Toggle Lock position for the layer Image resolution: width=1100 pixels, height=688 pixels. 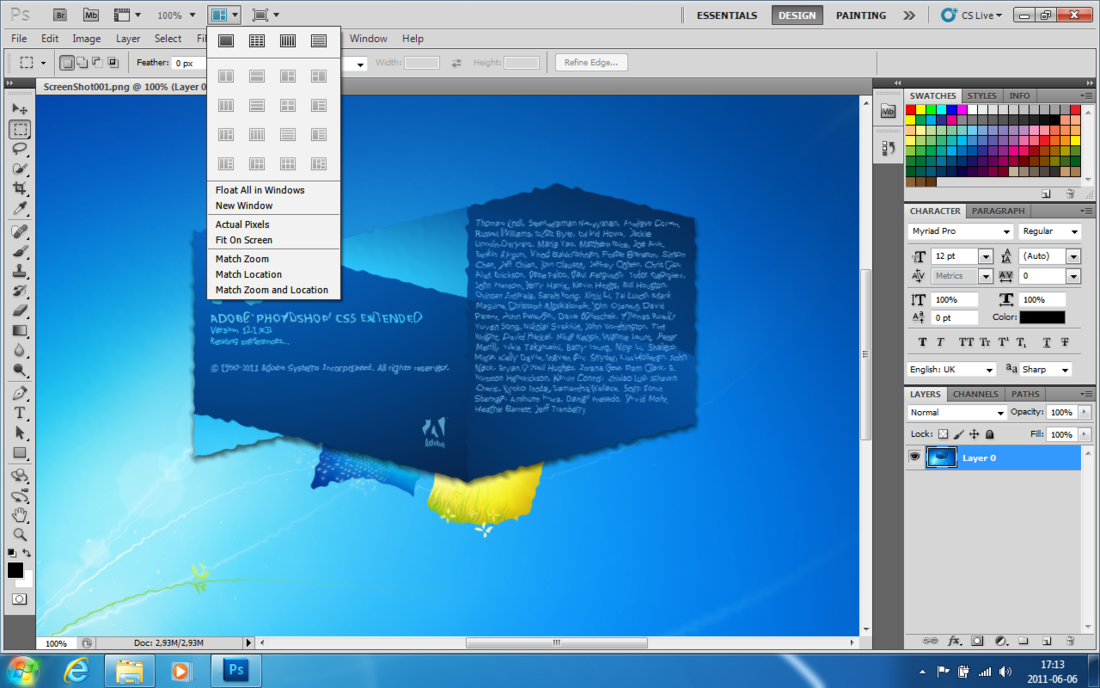974,434
